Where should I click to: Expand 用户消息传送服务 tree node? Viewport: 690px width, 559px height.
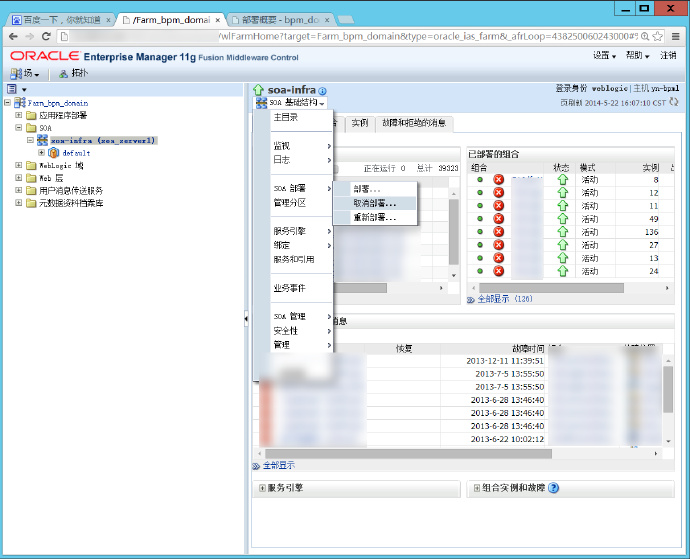[18, 190]
